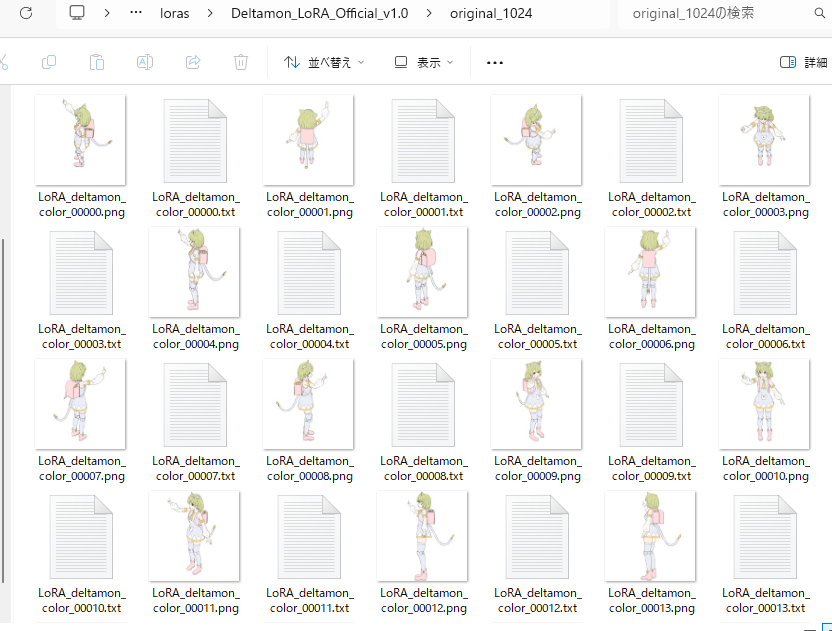832x631 pixels.
Task: Expand chevron after Deltamon_LoRA_Official_v1.0
Action: point(429,13)
